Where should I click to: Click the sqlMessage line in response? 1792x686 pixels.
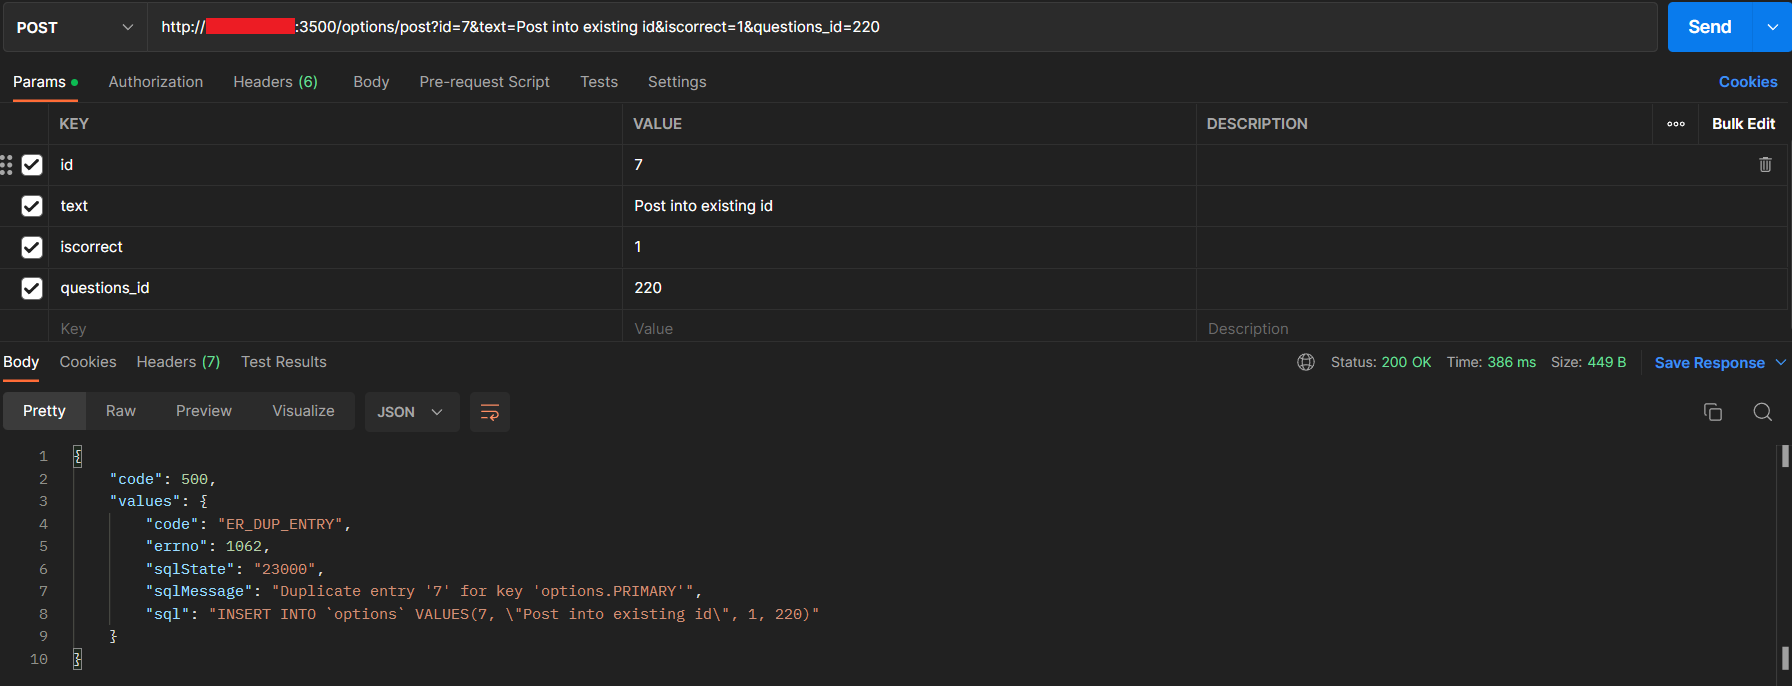click(423, 591)
